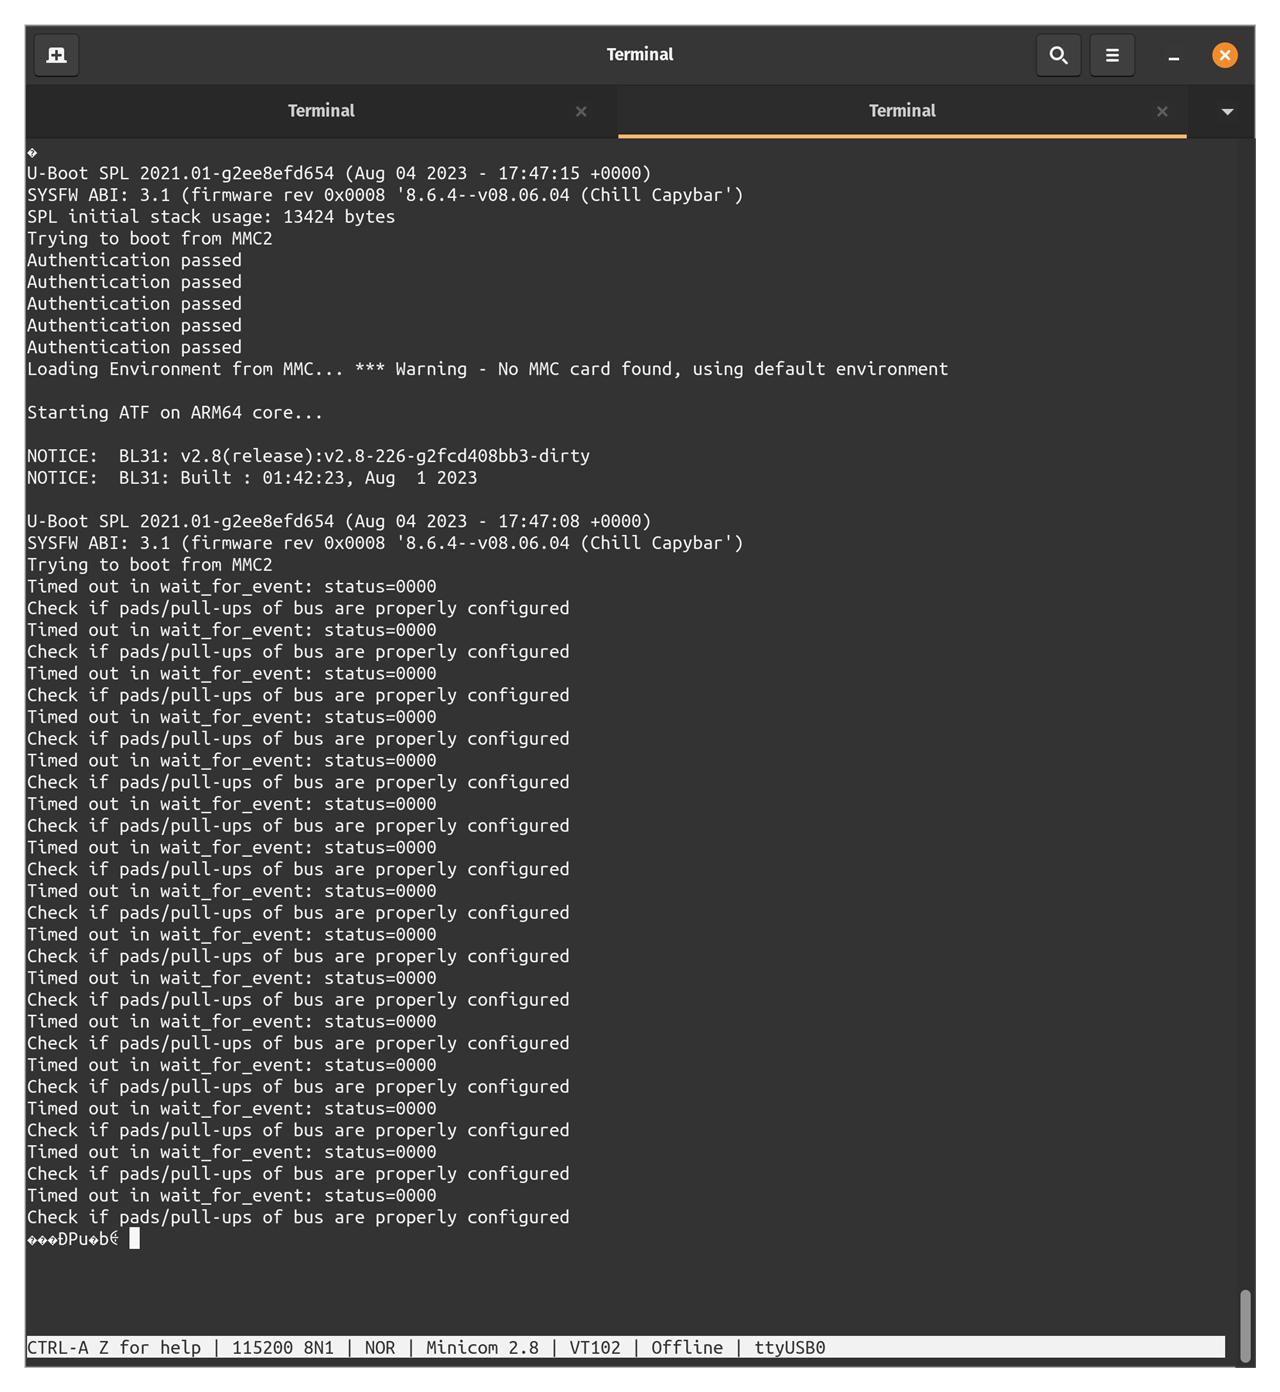Click the 'NOTICE: BL31: v2.8(release)' line

tap(308, 456)
